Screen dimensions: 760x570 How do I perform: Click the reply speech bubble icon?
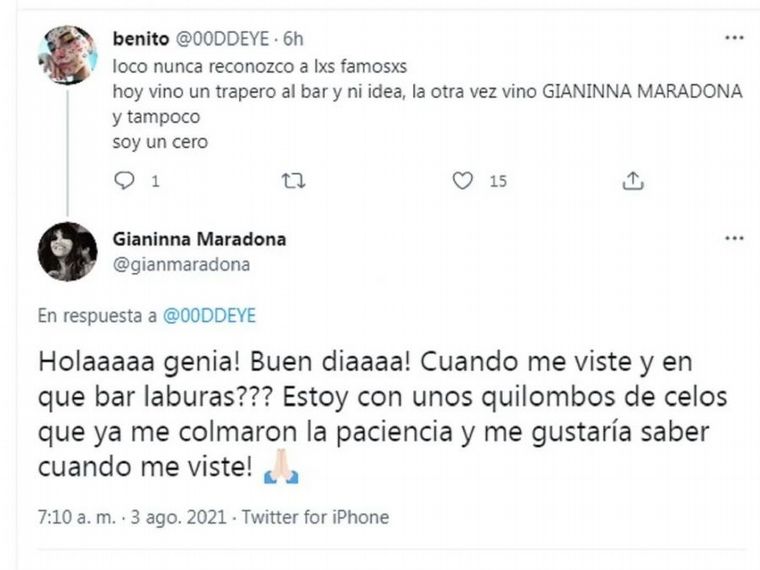pos(125,181)
